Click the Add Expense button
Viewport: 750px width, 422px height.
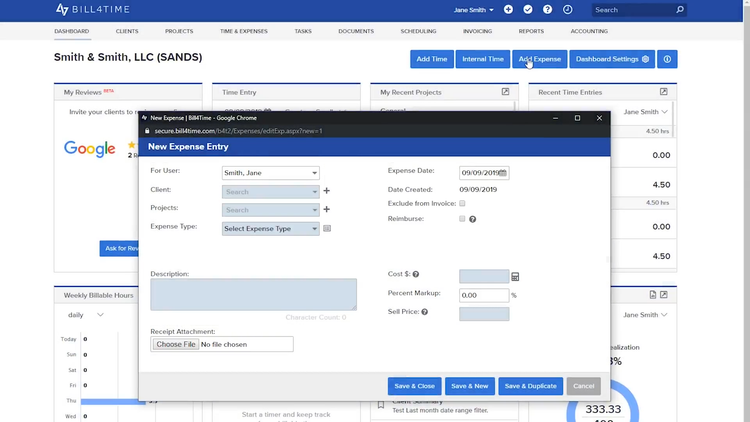click(540, 59)
